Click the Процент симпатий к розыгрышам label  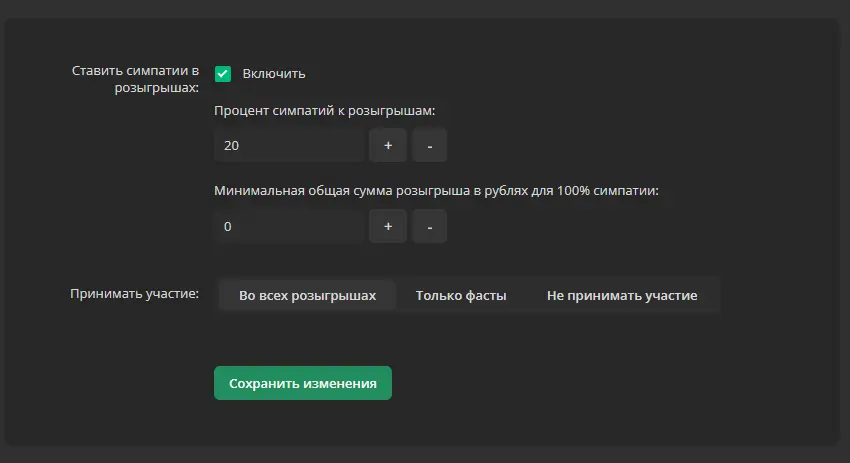(325, 111)
